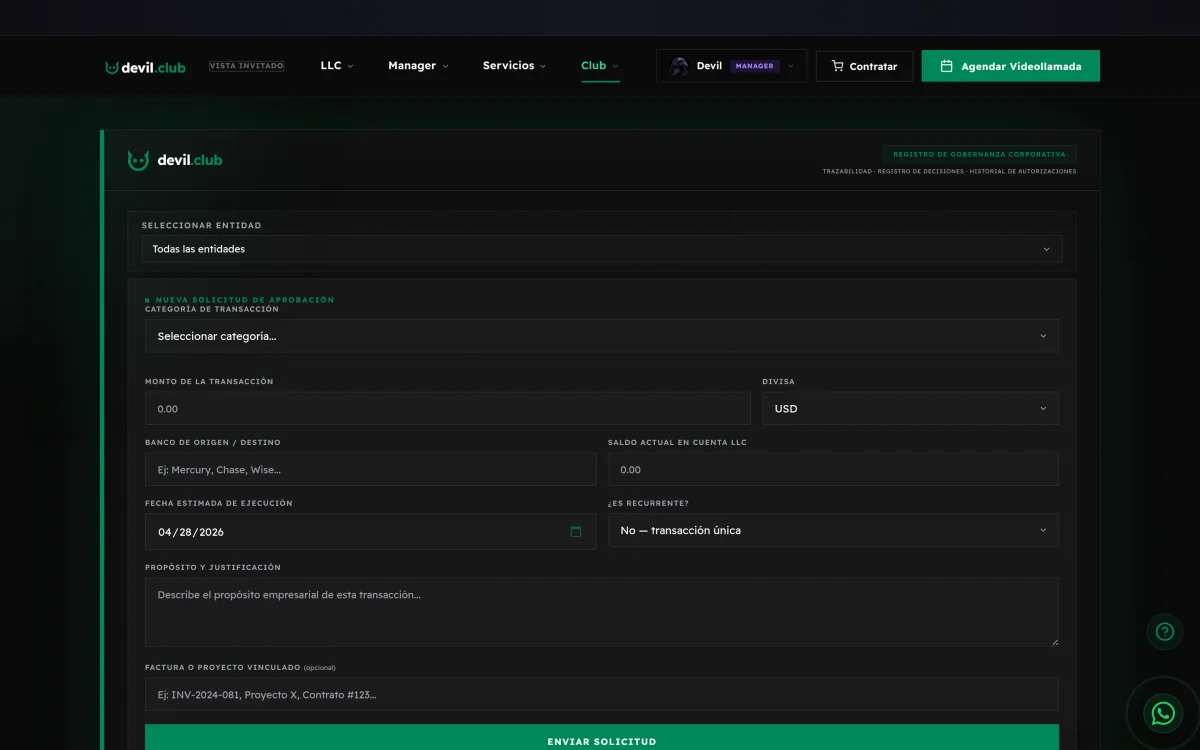Click Agendar Videollamada button

click(x=1010, y=66)
